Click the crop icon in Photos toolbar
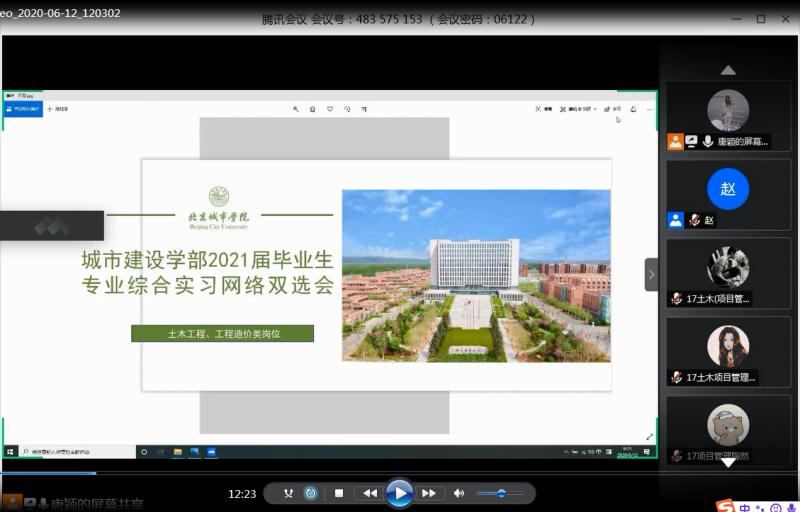The image size is (800, 512). click(x=364, y=109)
